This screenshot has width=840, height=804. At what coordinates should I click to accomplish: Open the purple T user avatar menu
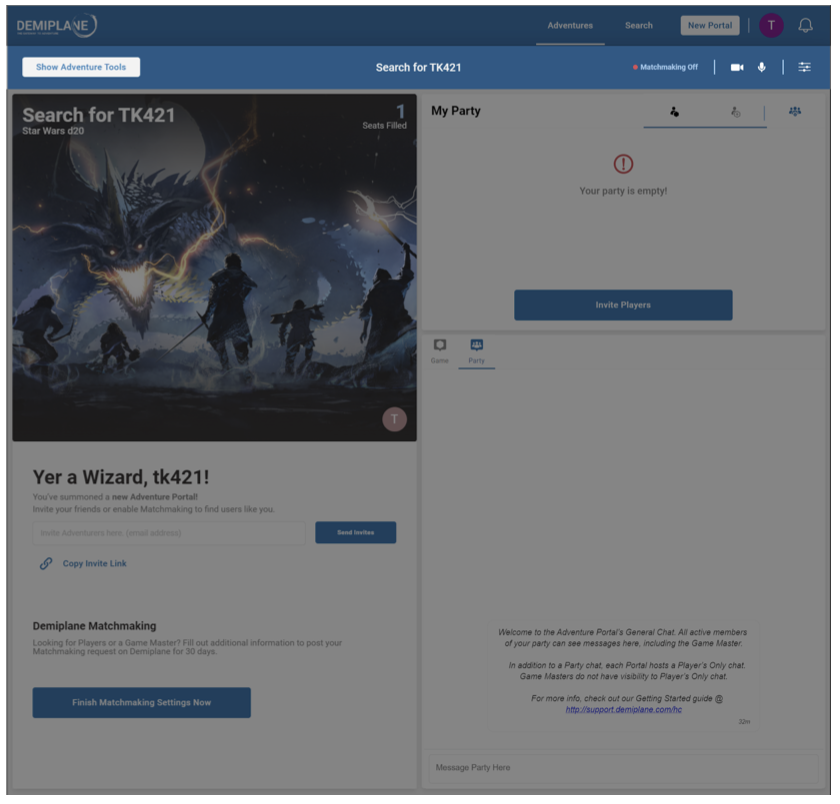(772, 25)
